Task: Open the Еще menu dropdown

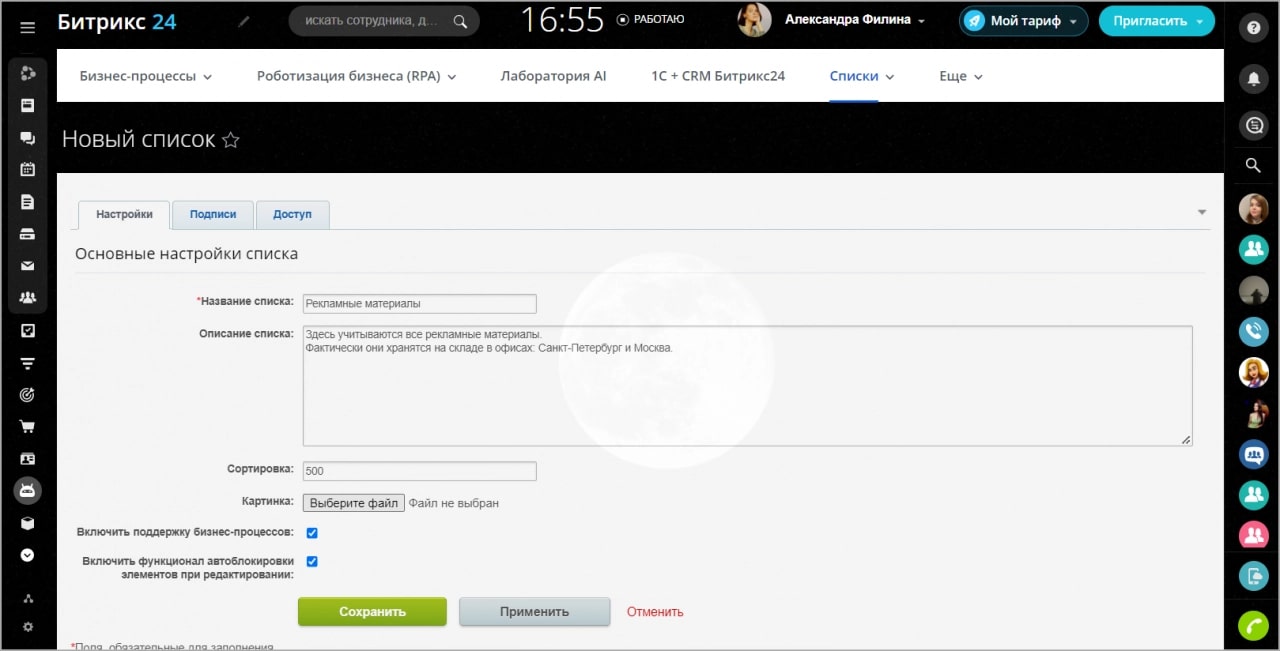Action: (x=960, y=76)
